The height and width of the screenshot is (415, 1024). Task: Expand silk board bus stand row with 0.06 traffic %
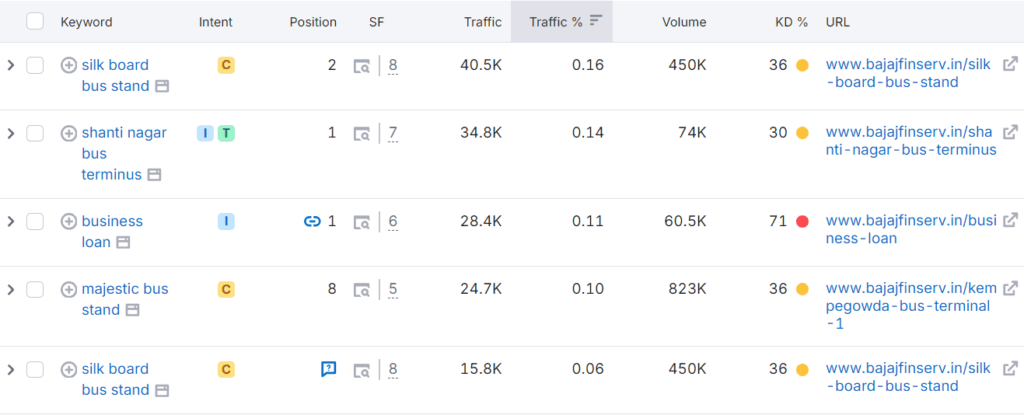(x=10, y=369)
